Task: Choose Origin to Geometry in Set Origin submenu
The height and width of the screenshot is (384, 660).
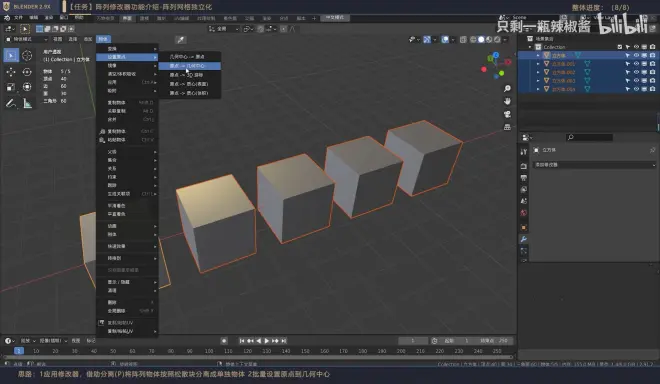Action: 190,66
